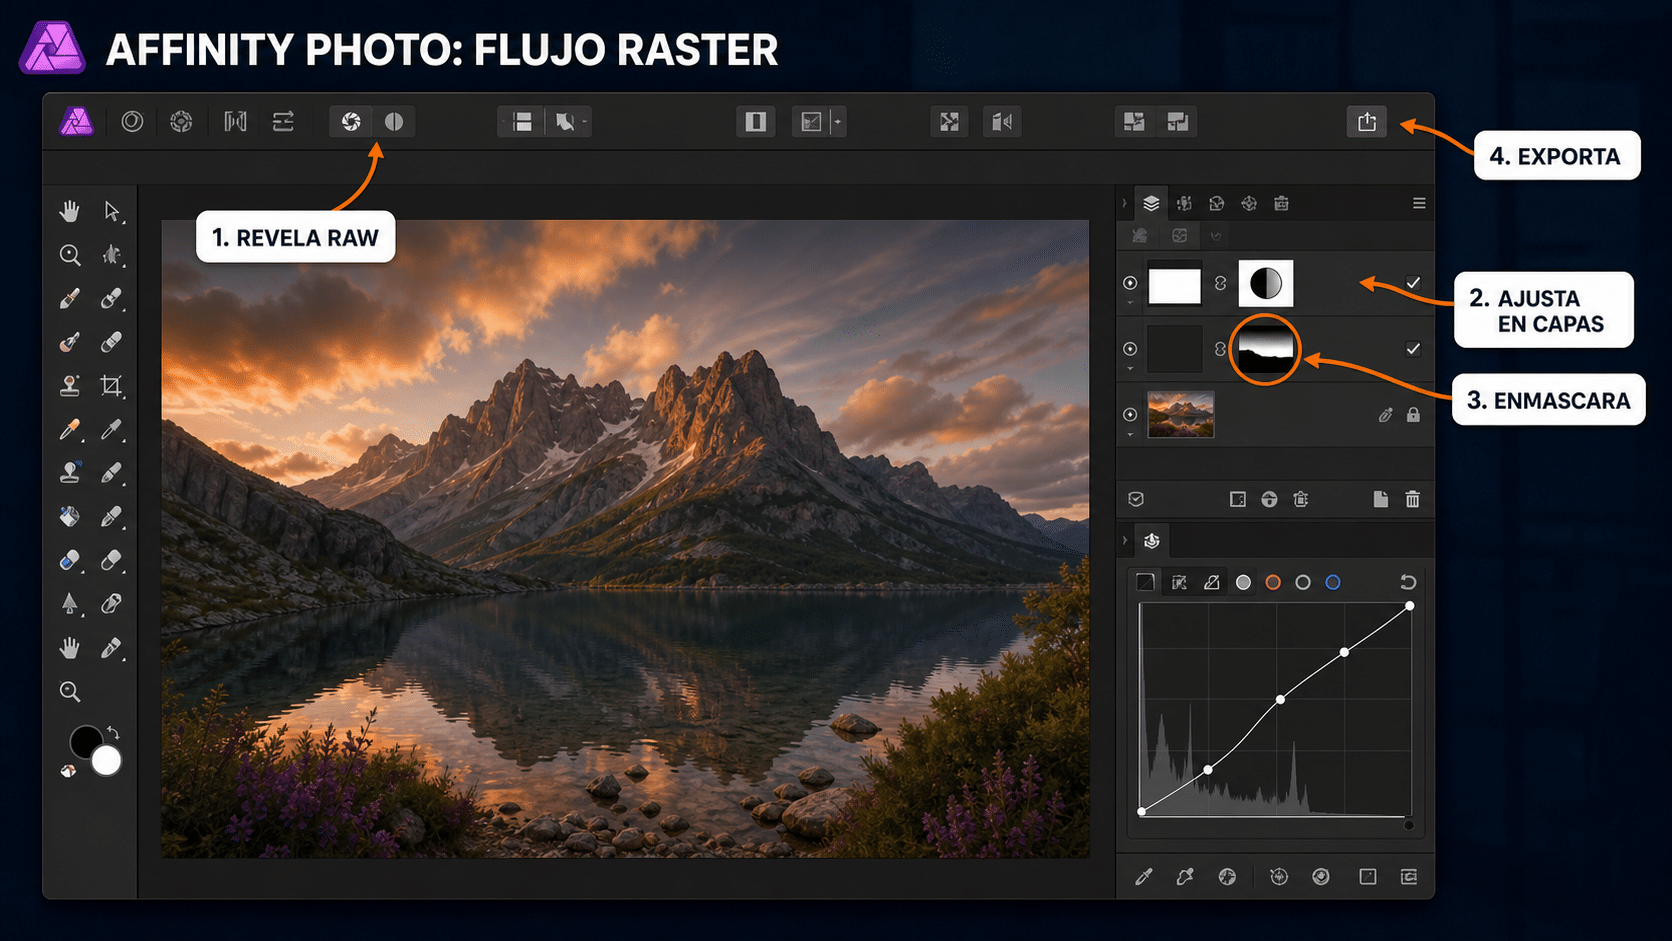This screenshot has height=941, width=1672.
Task: Open the last panel tab with calendar icon
Action: (x=1281, y=203)
